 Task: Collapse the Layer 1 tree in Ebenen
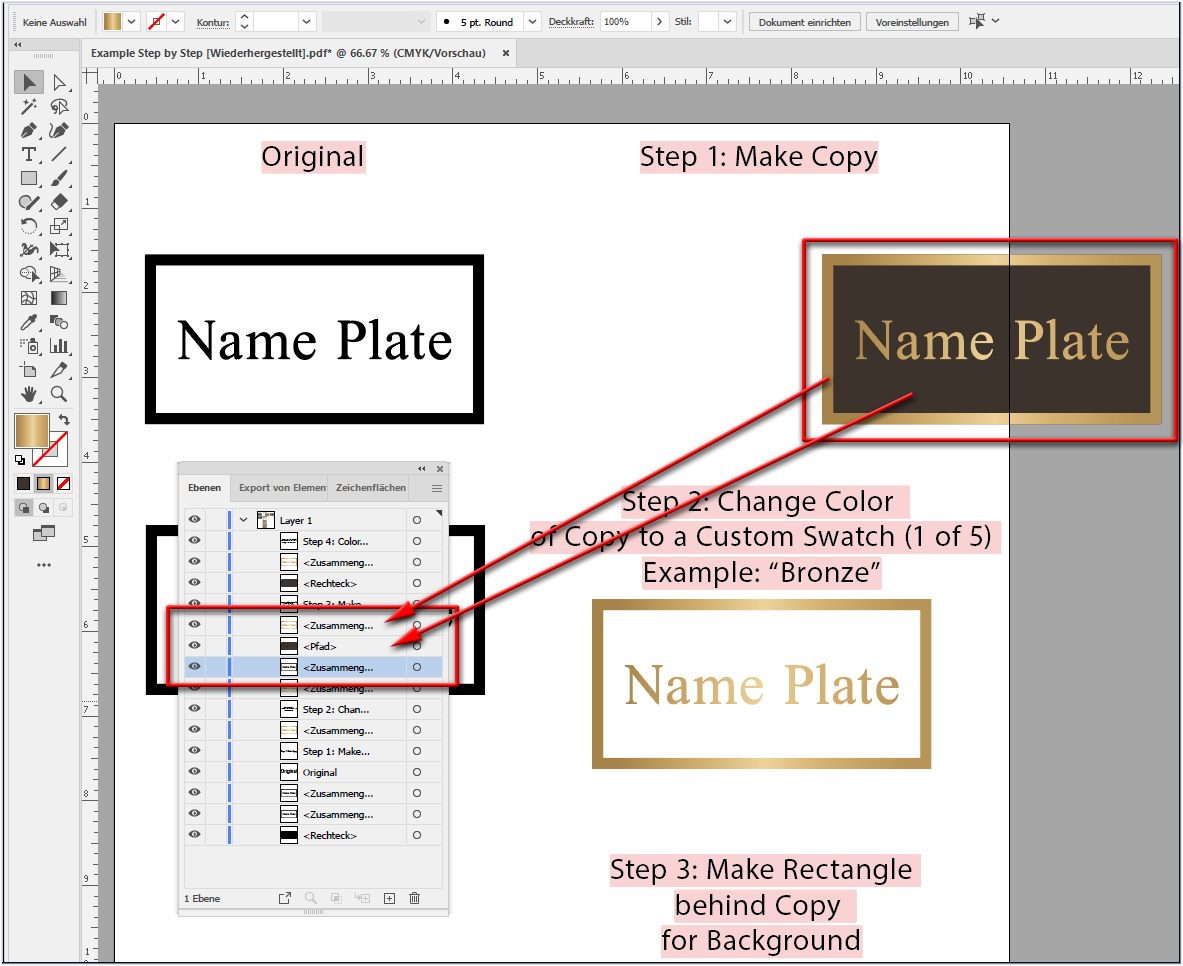click(x=244, y=519)
